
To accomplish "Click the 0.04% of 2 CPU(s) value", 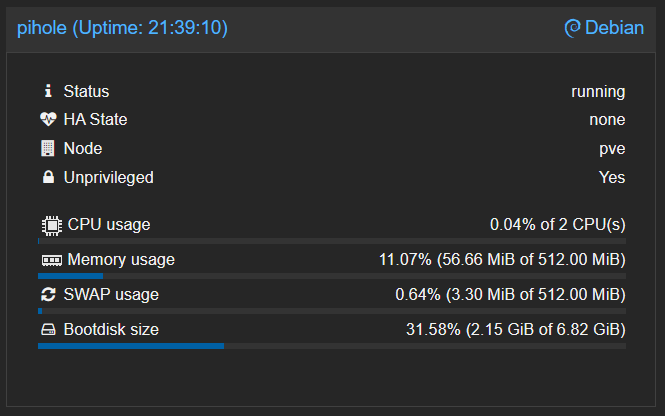I will click(x=557, y=225).
